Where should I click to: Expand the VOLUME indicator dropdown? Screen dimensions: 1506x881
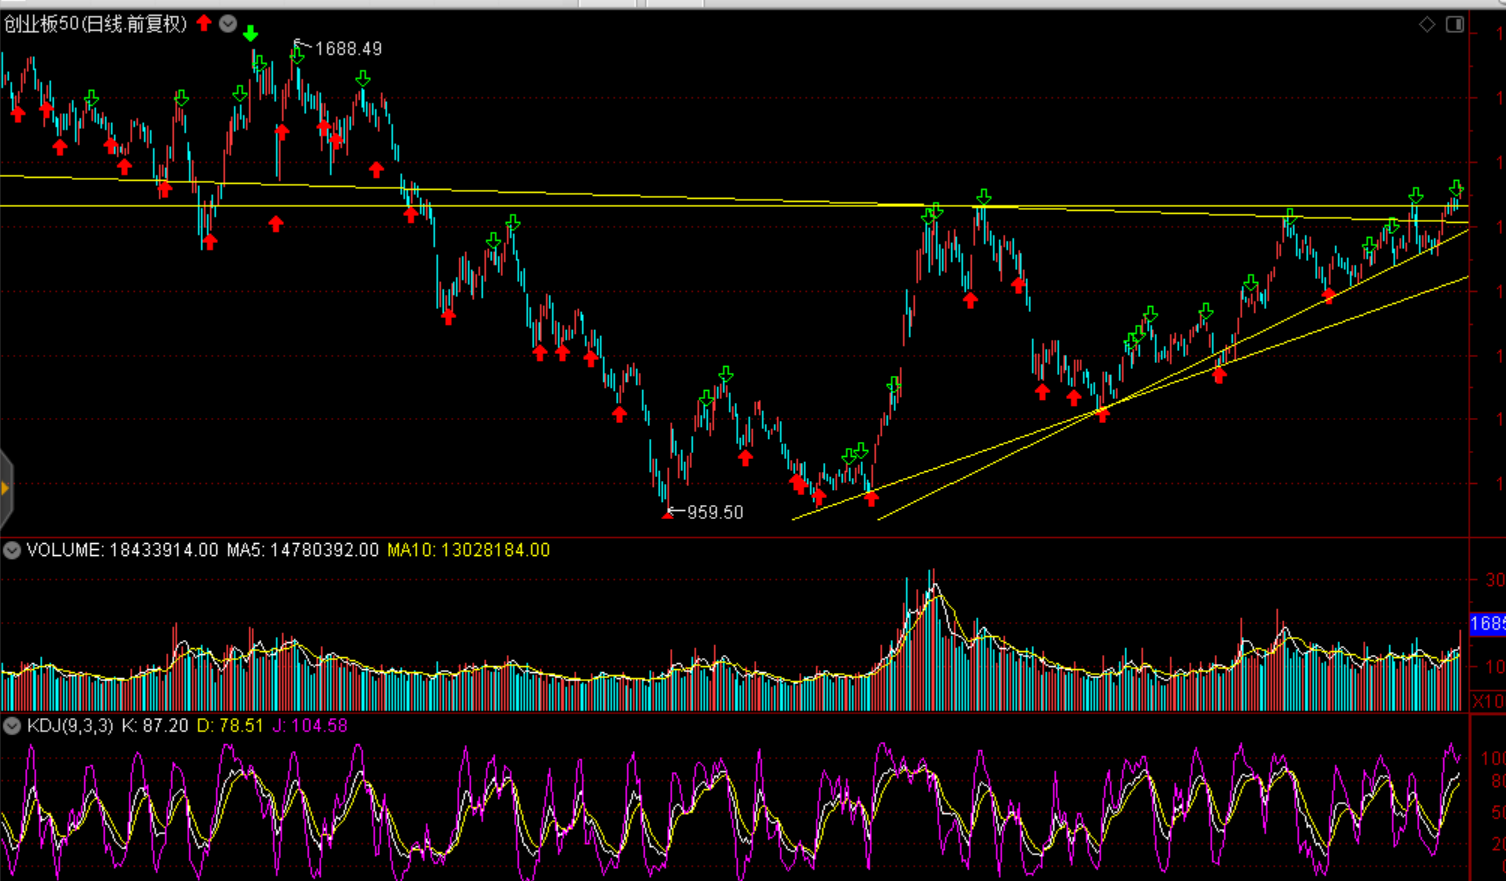[12, 550]
